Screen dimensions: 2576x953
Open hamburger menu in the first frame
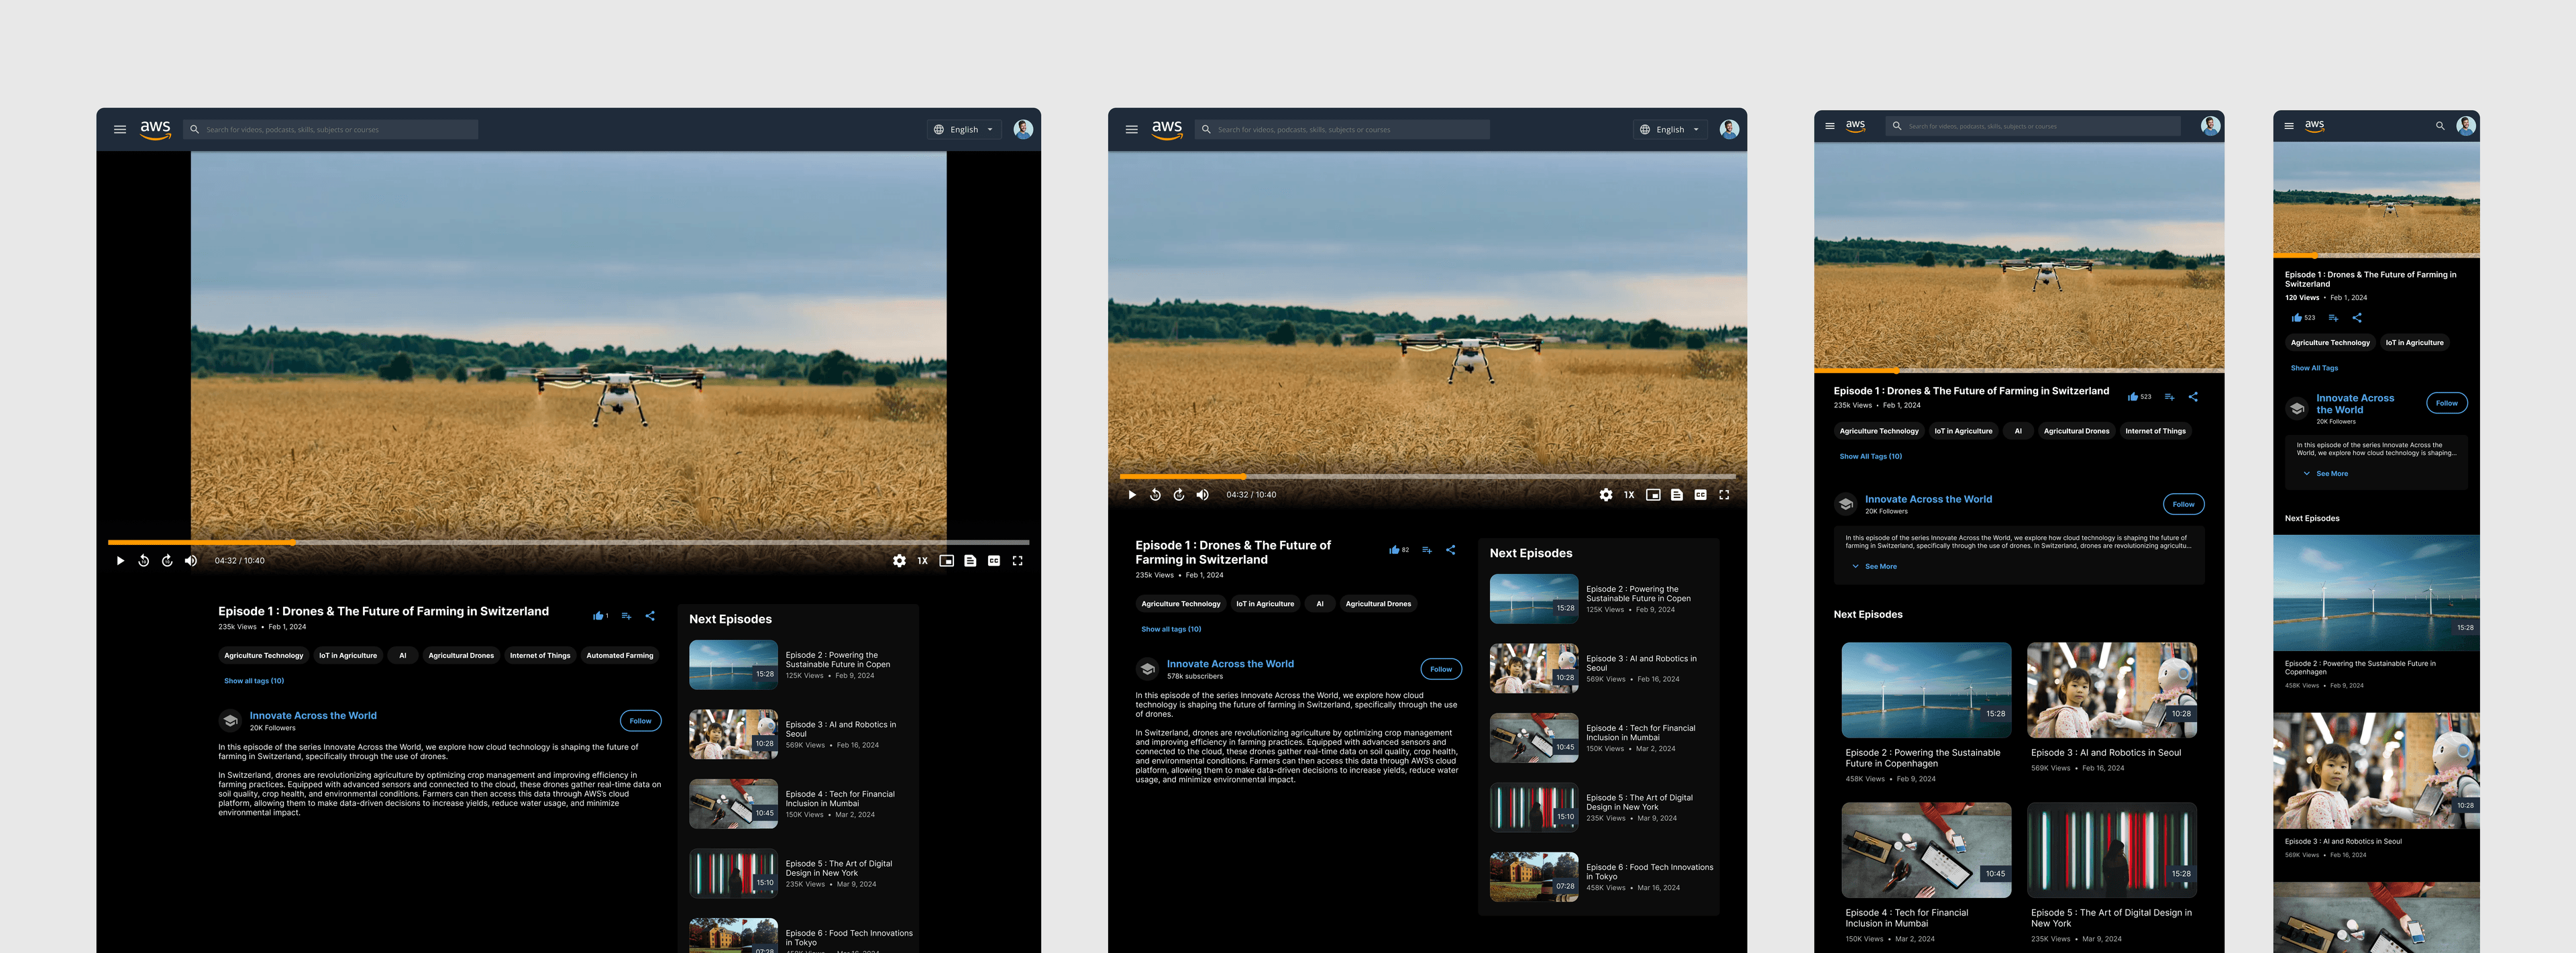pos(120,130)
